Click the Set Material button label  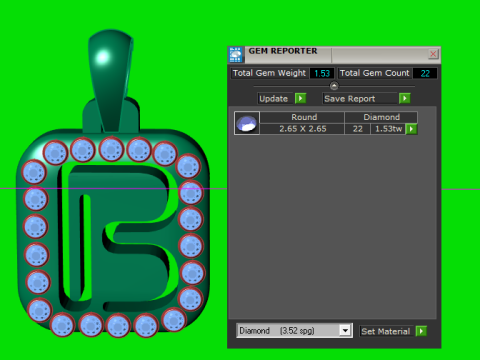[386, 331]
